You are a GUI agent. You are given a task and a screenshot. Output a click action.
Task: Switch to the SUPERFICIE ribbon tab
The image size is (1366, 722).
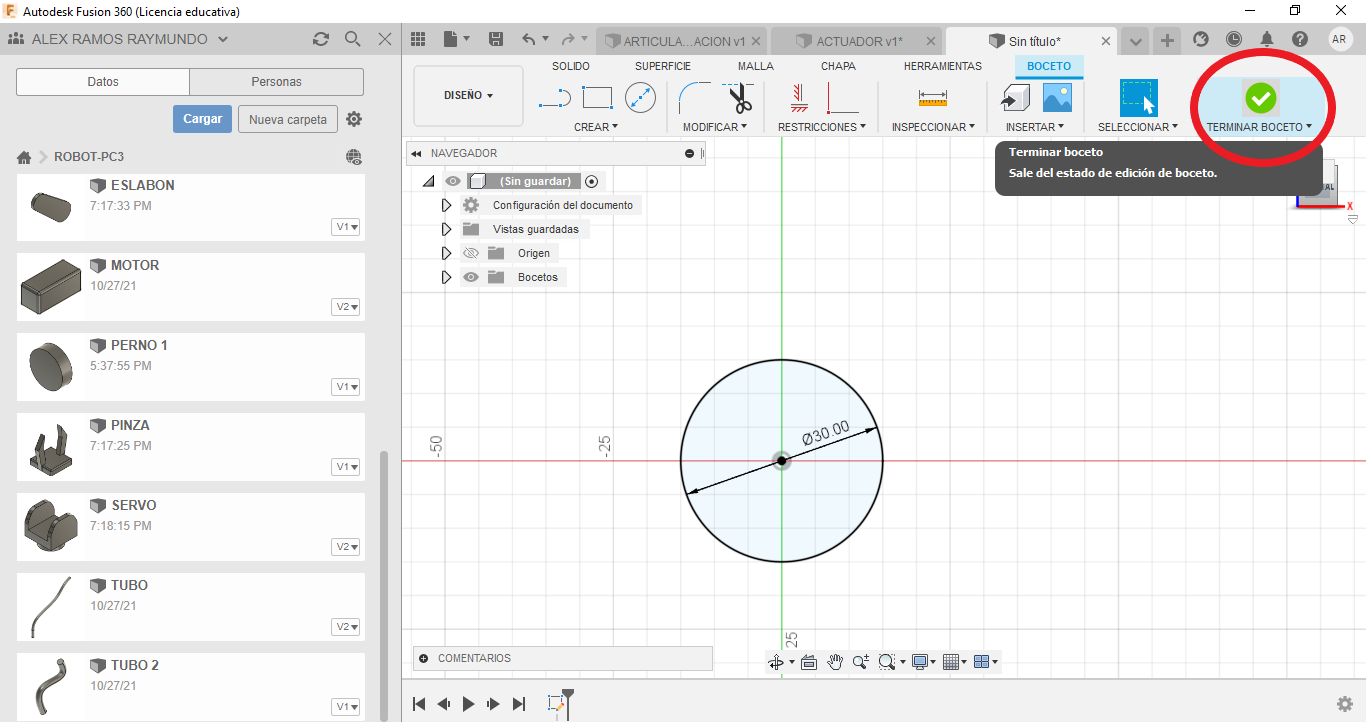[x=663, y=66]
